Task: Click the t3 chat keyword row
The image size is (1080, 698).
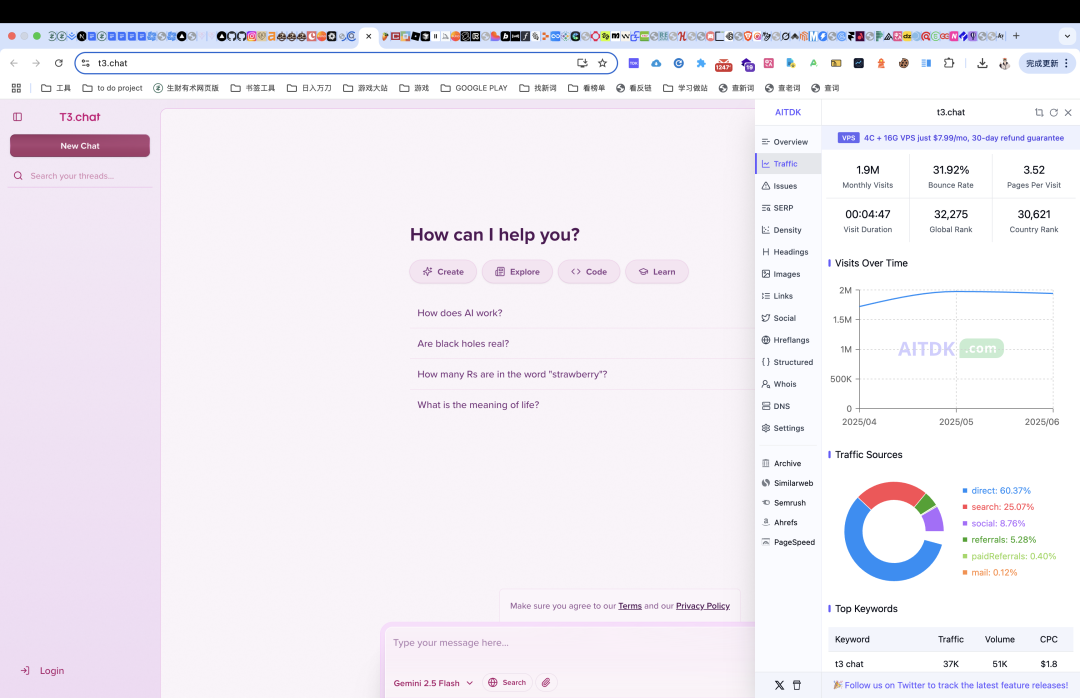Action: 951,664
